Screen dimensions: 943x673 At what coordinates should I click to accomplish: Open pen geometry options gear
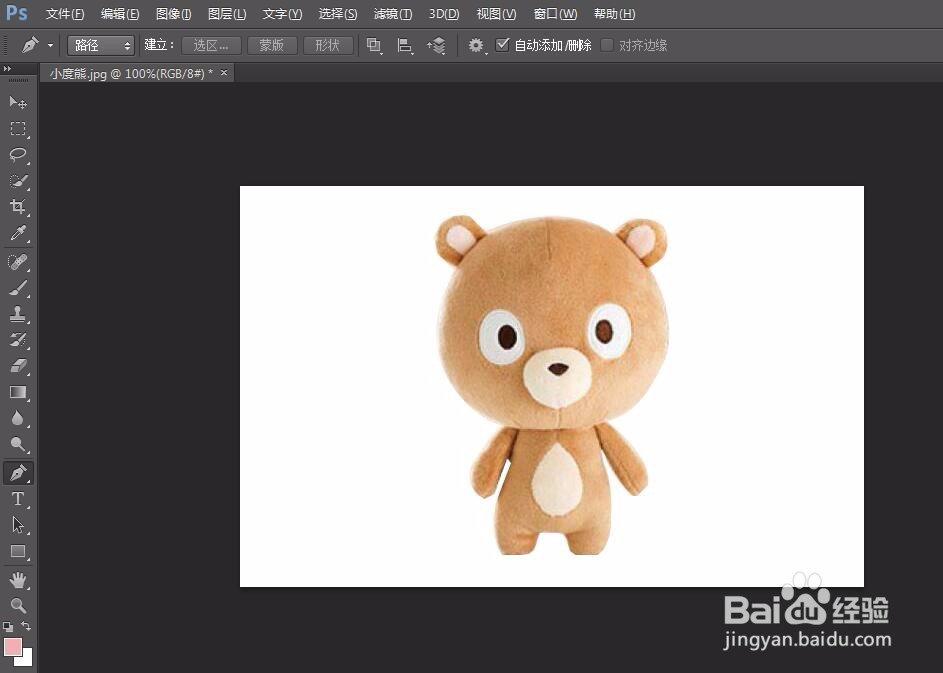point(476,45)
